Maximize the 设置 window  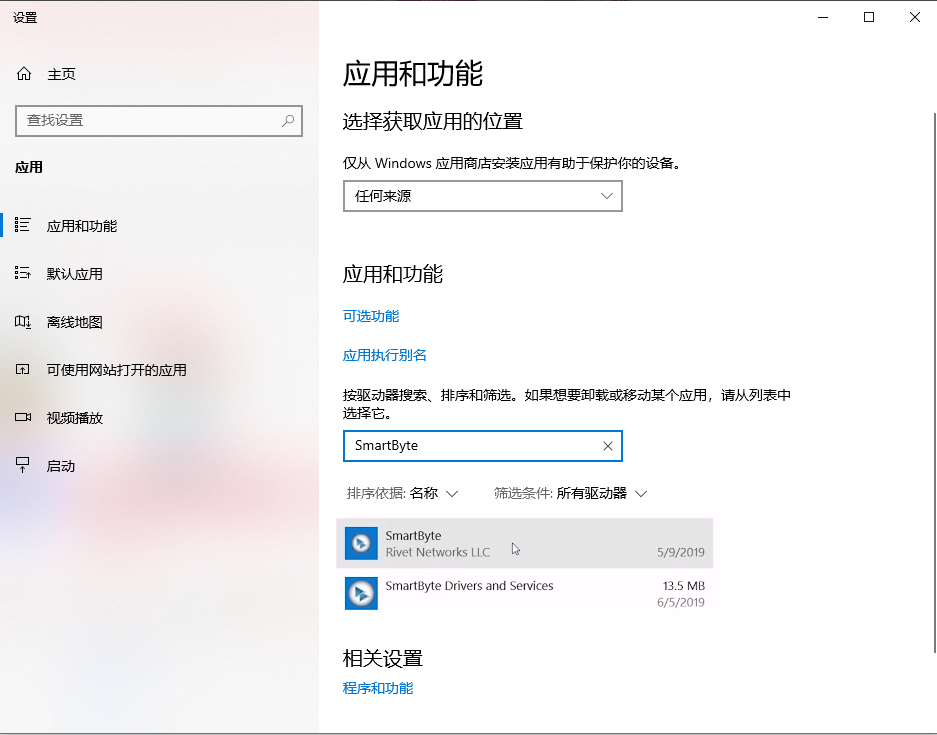[x=869, y=17]
